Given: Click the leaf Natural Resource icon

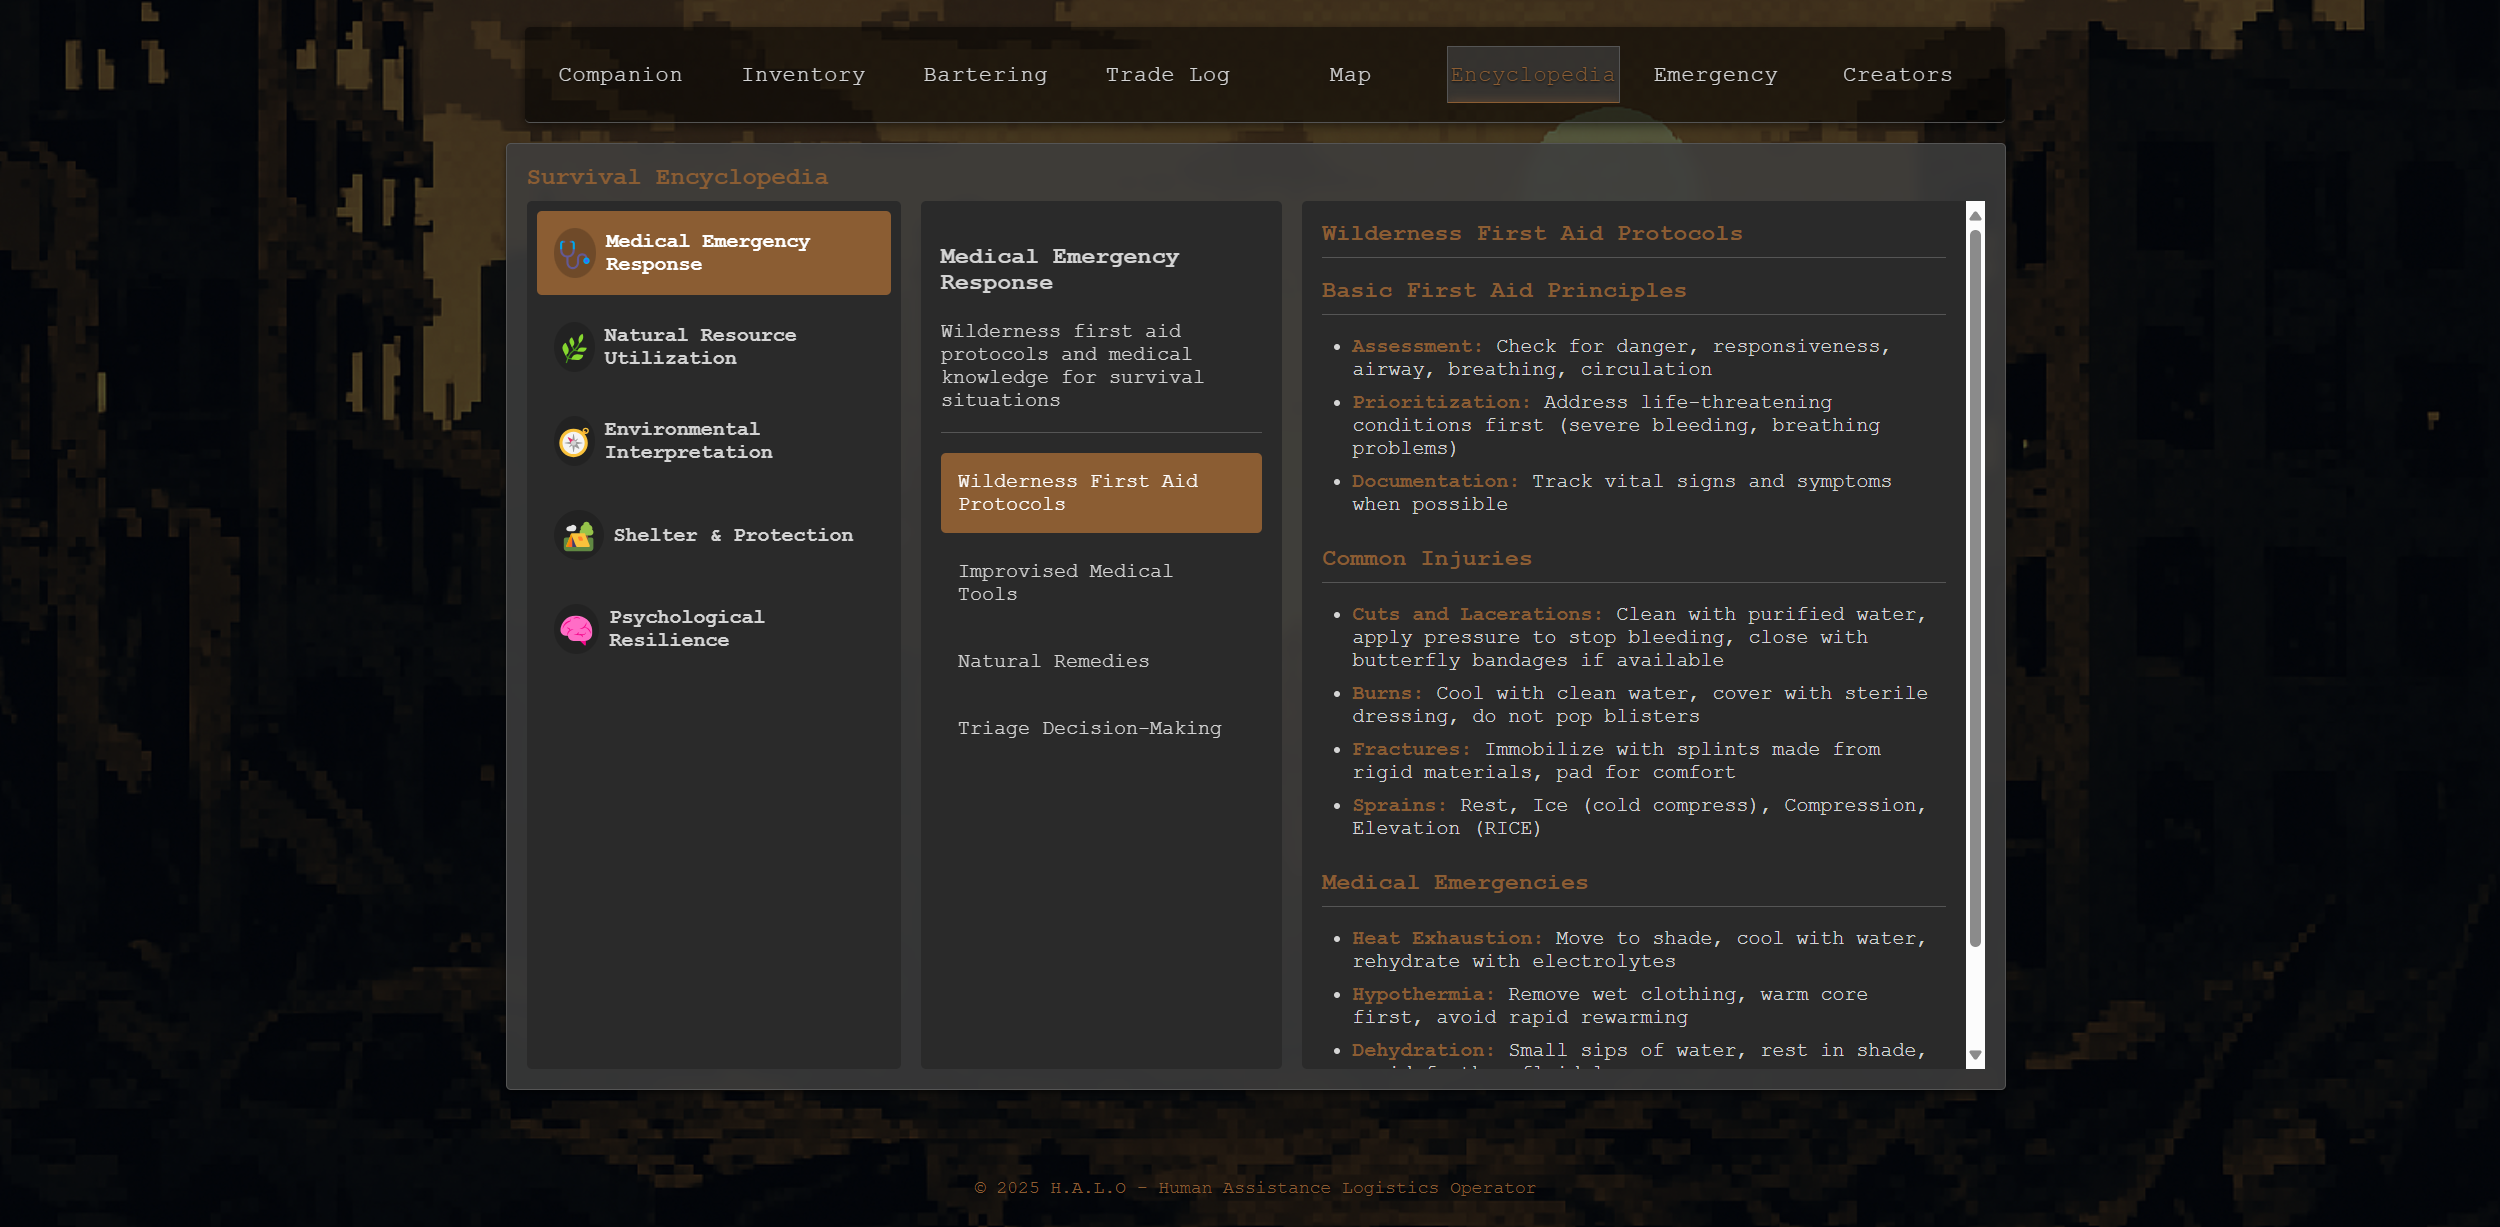Looking at the screenshot, I should (x=574, y=347).
